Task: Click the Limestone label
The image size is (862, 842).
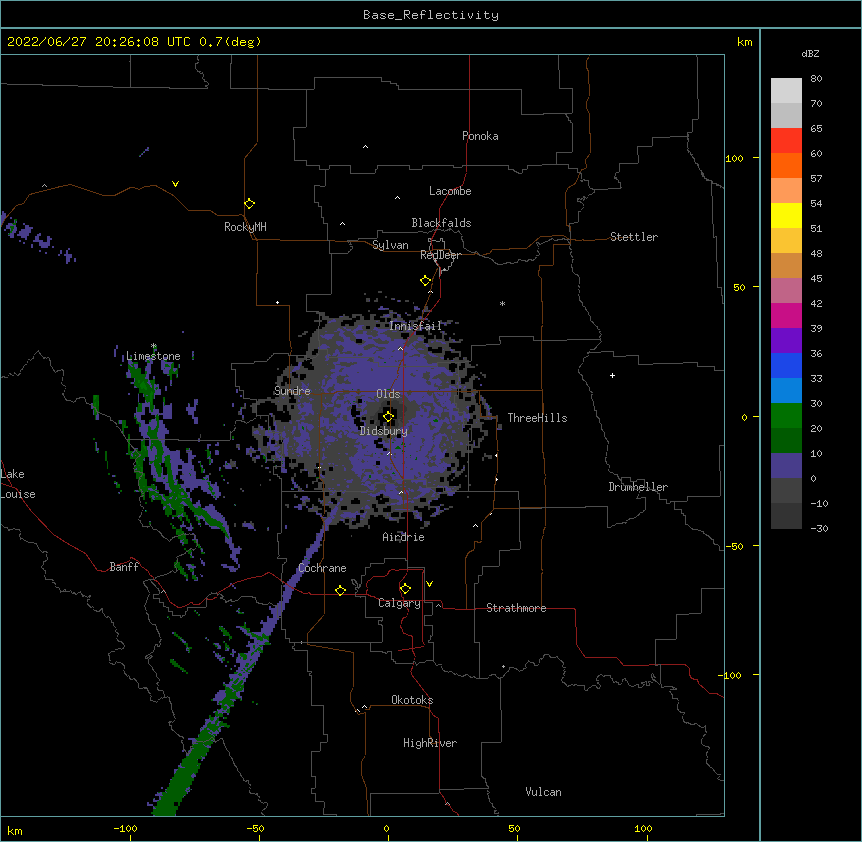Action: coord(153,356)
